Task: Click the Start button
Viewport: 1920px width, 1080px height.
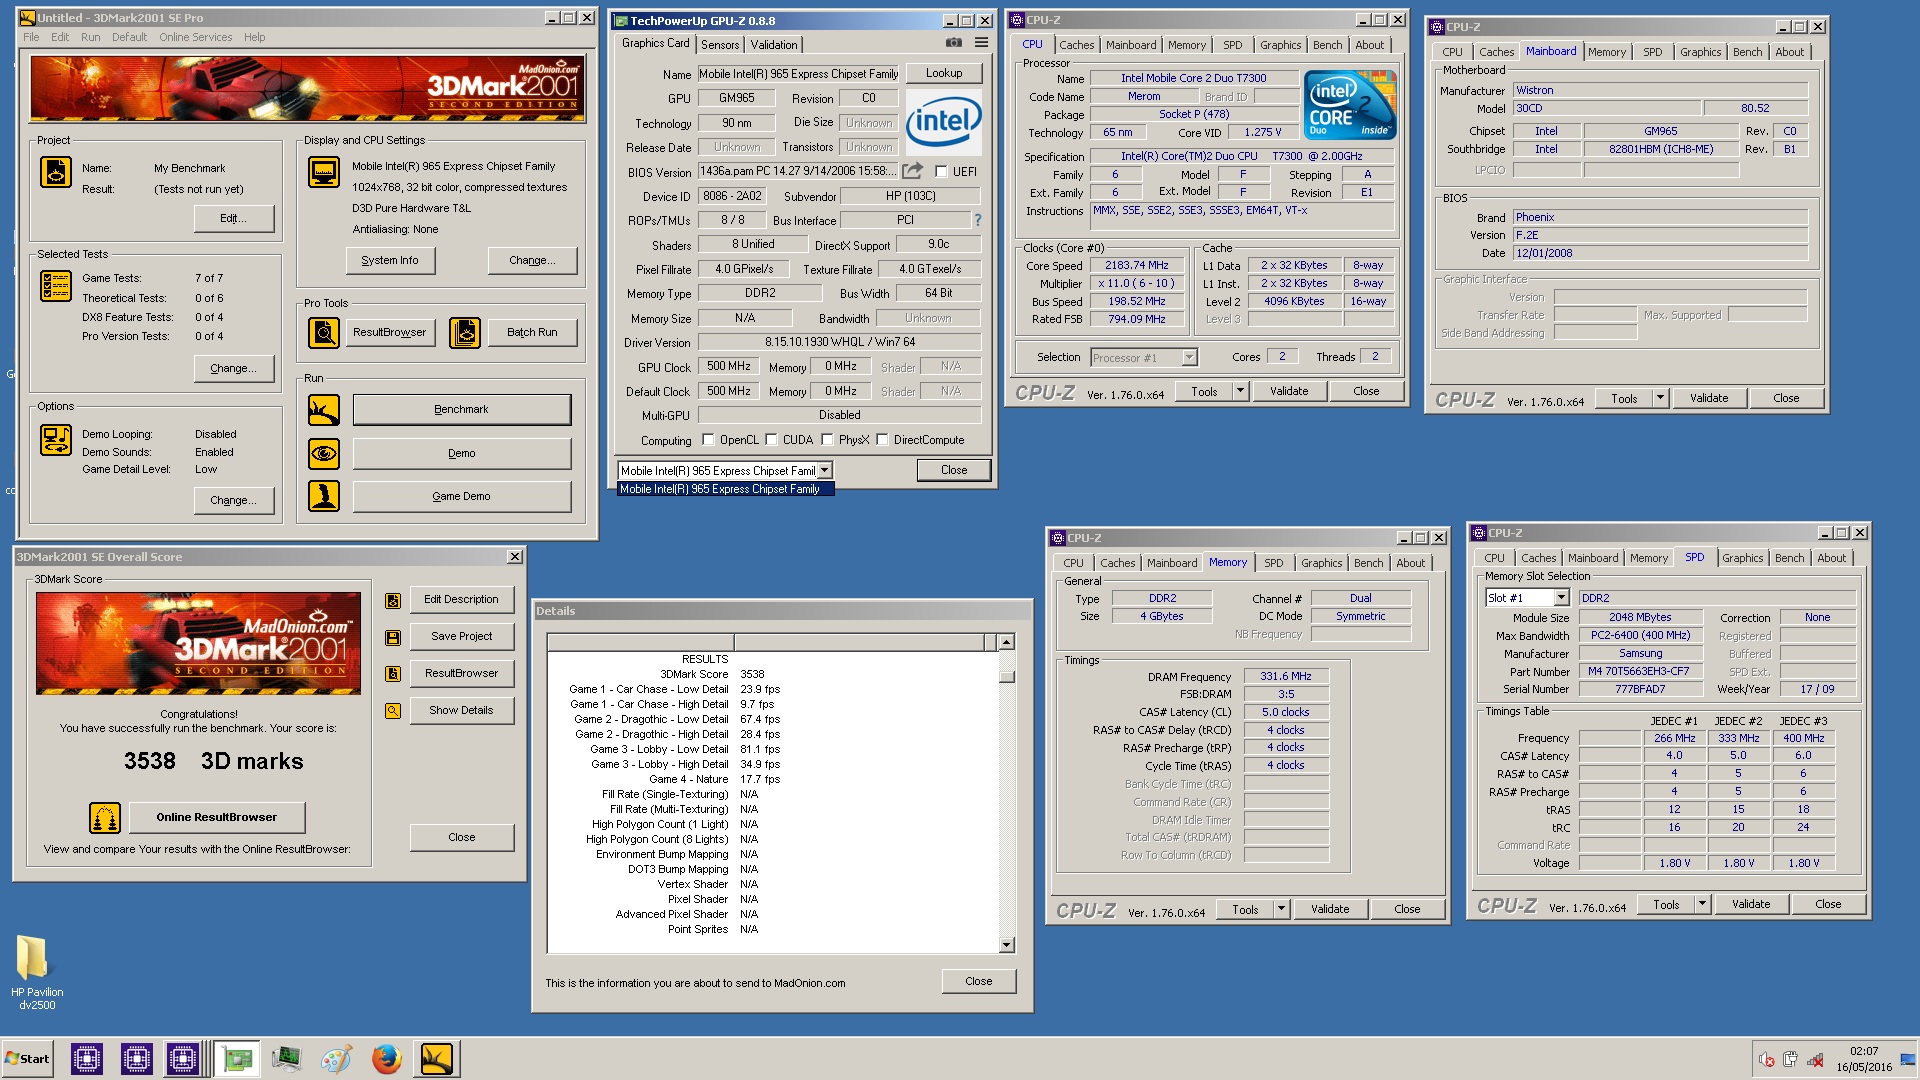Action: pyautogui.click(x=28, y=1059)
